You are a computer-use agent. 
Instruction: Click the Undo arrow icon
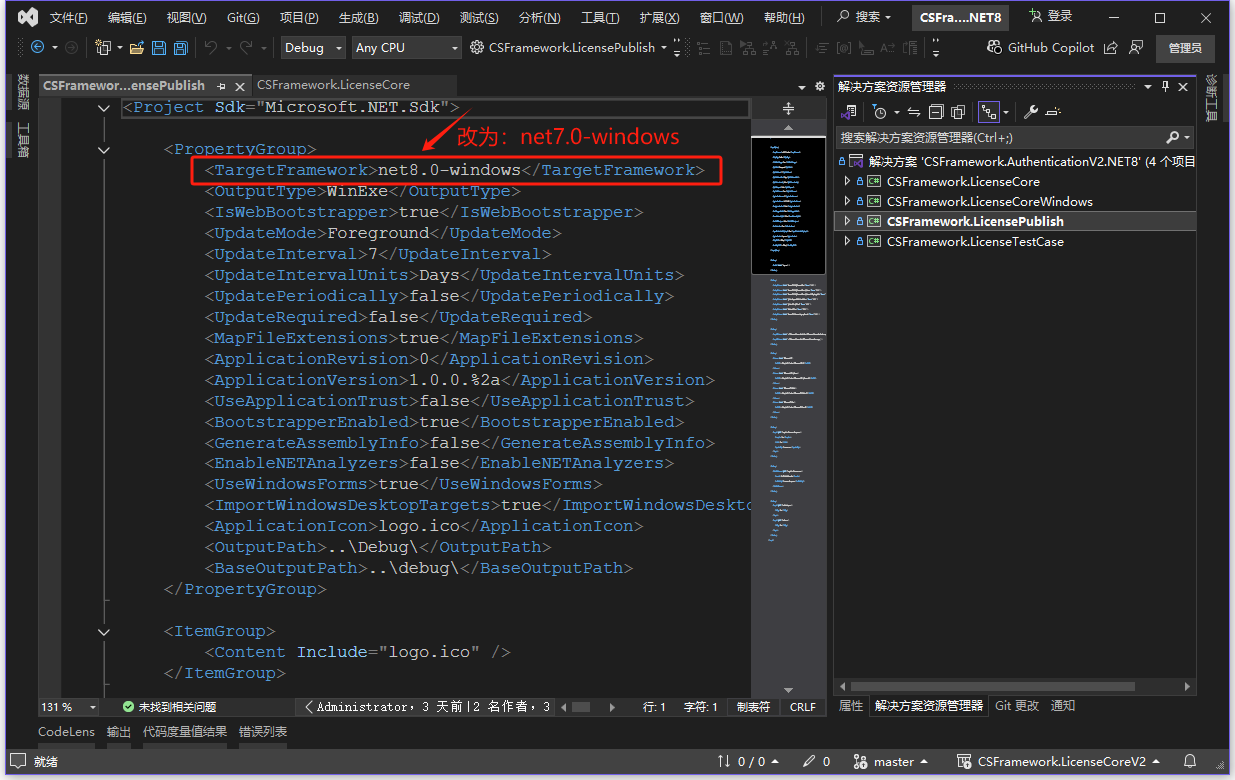pyautogui.click(x=211, y=47)
